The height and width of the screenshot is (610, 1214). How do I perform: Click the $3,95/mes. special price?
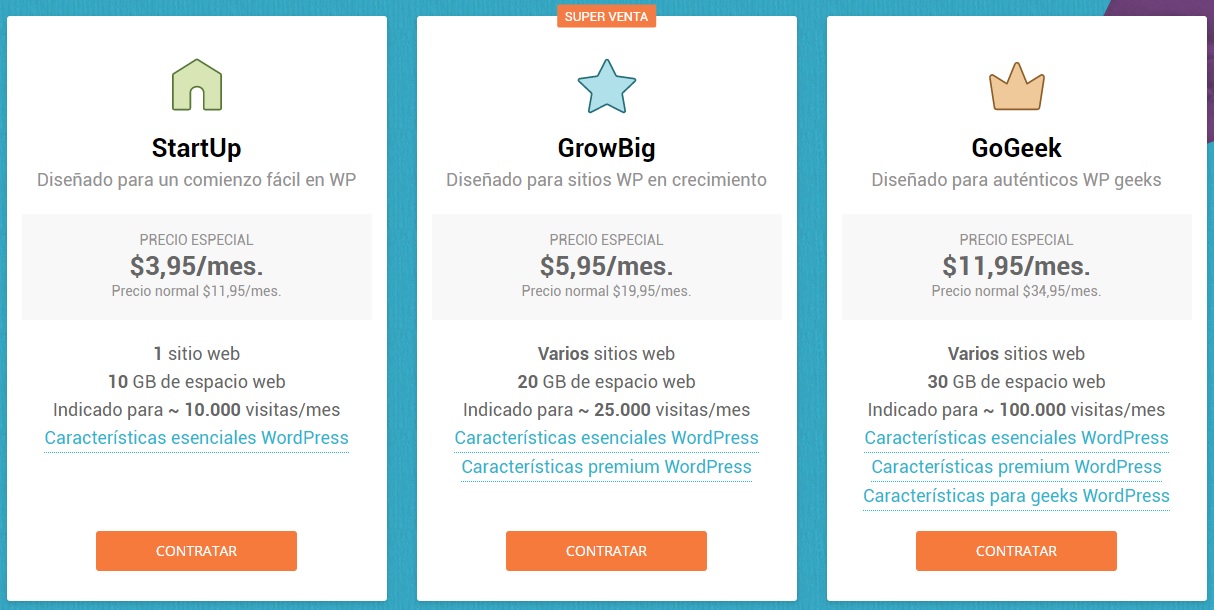[x=196, y=266]
